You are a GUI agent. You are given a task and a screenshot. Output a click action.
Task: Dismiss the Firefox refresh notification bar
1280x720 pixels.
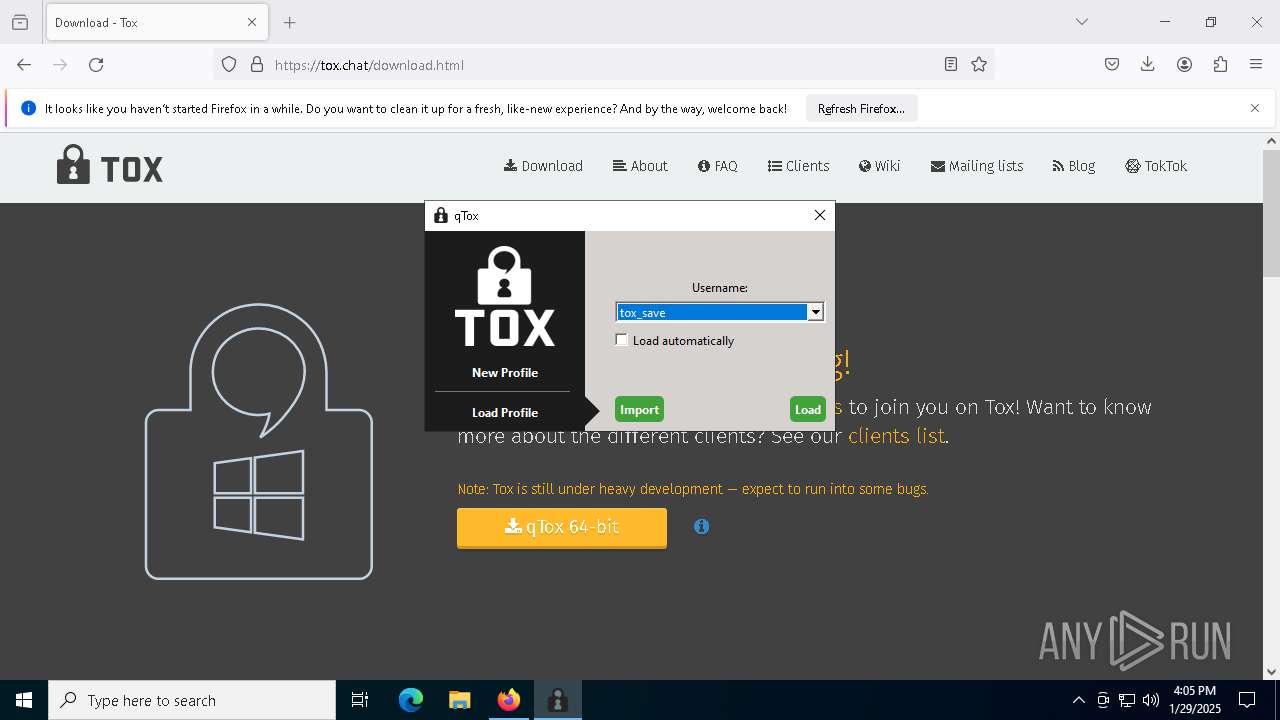1255,108
